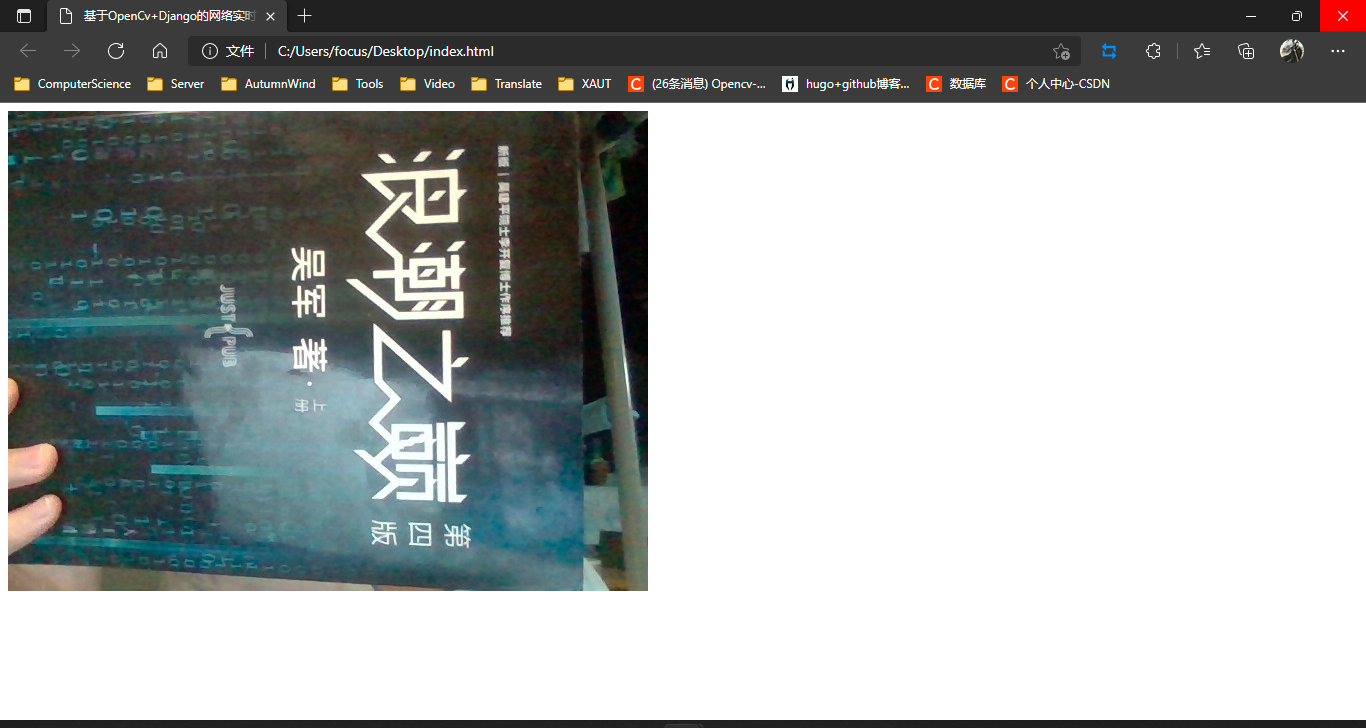Open the 数据库 bookmark

point(957,84)
